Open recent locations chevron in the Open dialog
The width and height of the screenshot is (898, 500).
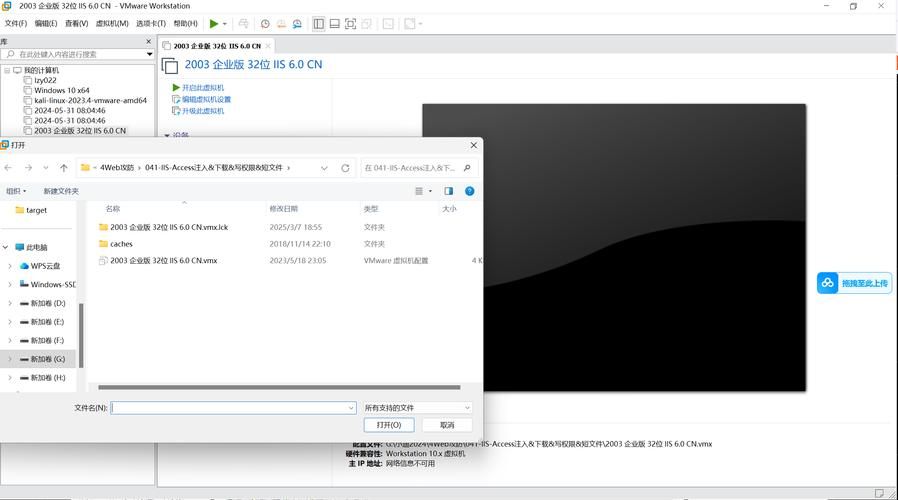pyautogui.click(x=45, y=168)
